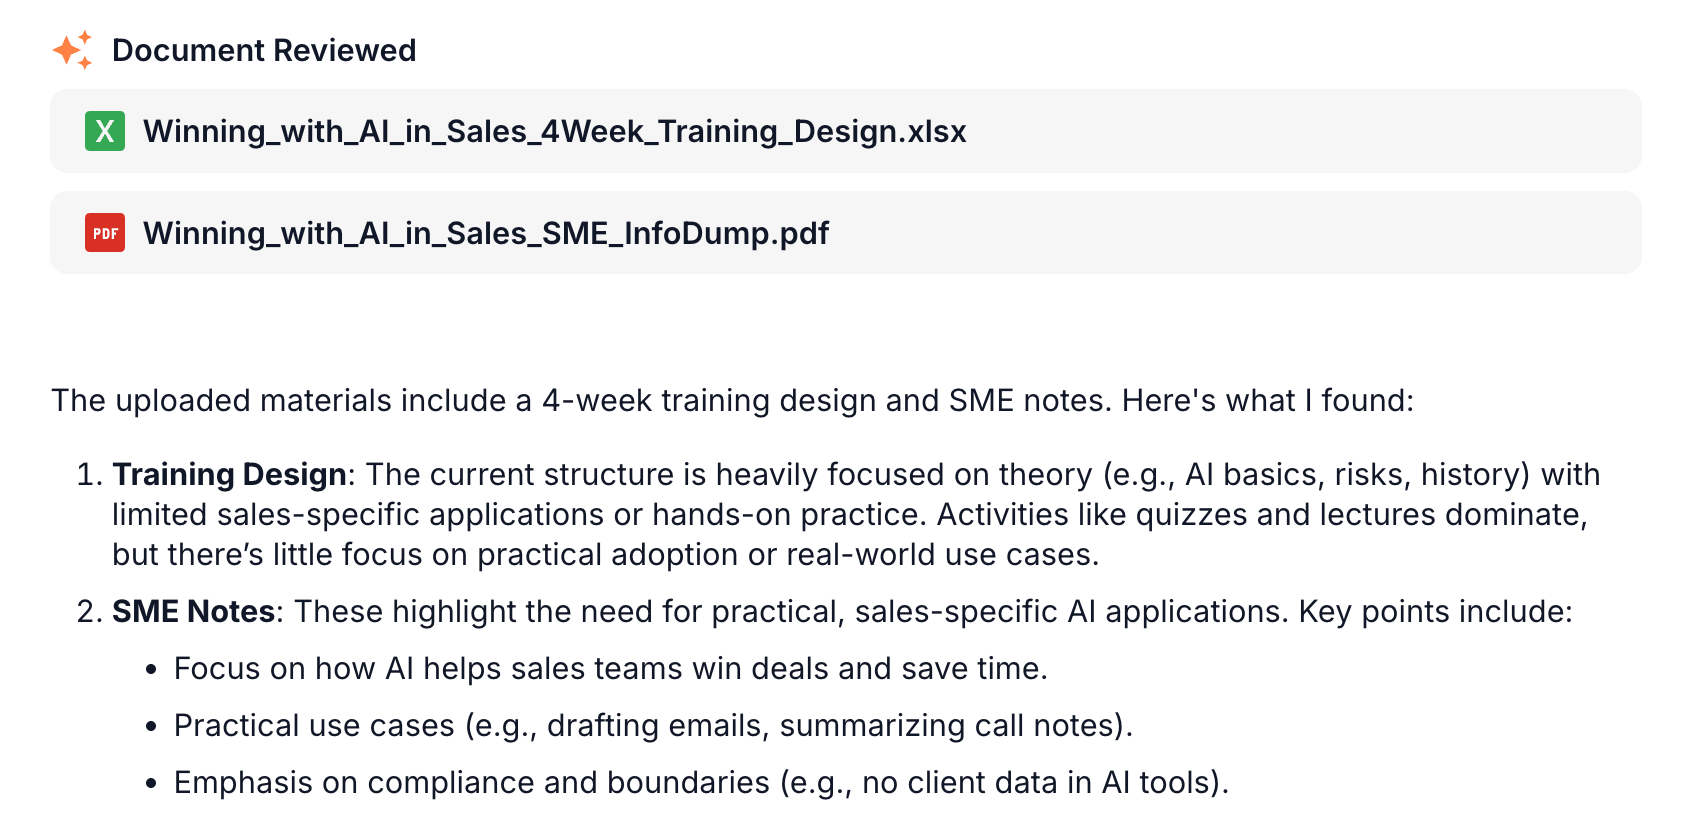Viewport: 1702px width, 822px height.
Task: Click empty area of the xlsx attachment chip
Action: tap(1300, 131)
